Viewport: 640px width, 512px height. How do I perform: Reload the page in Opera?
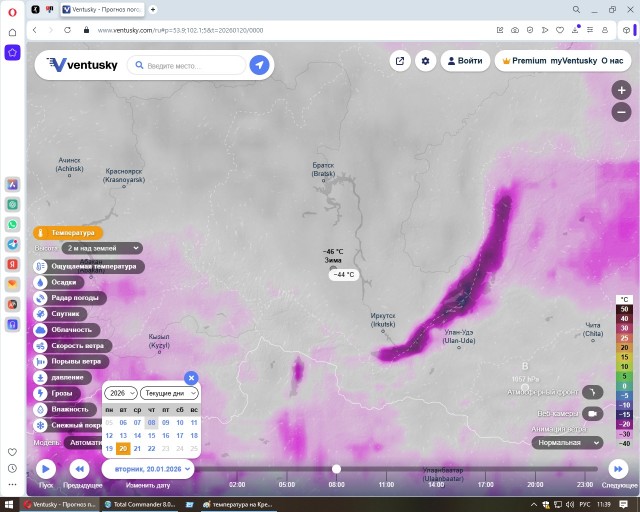pyautogui.click(x=67, y=30)
